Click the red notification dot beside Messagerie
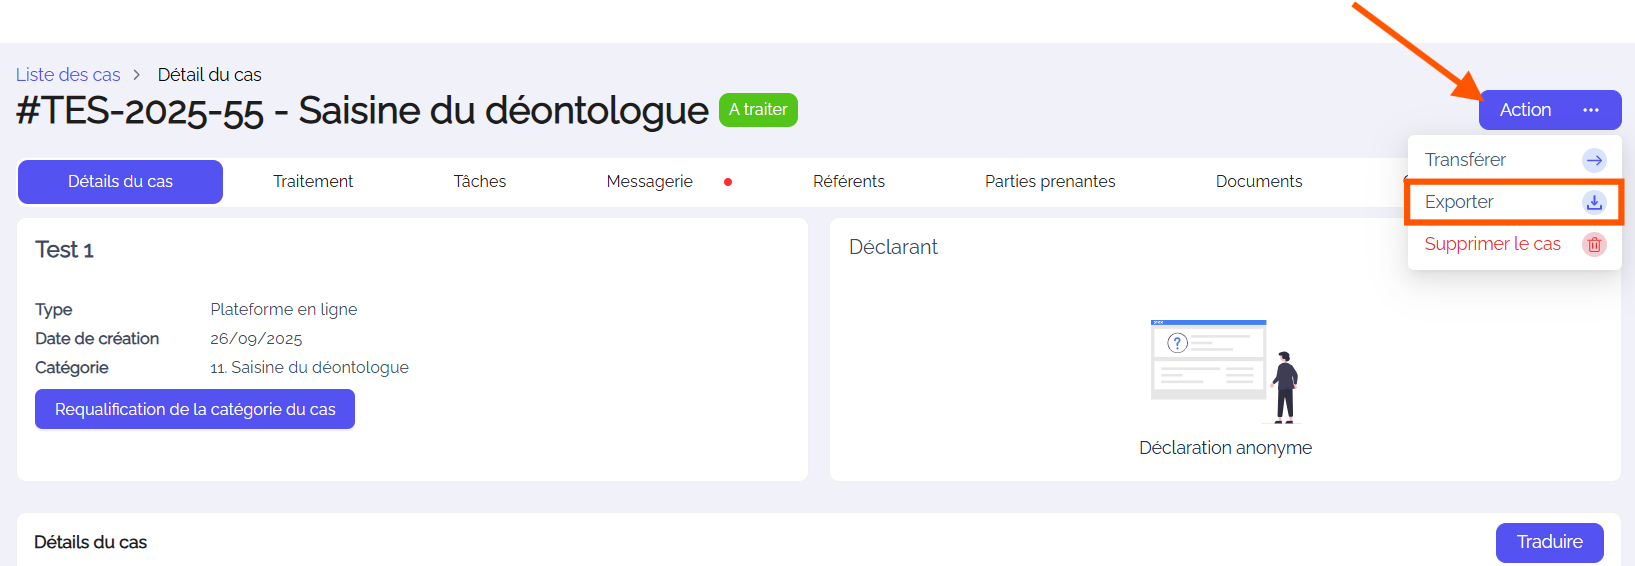Image resolution: width=1635 pixels, height=566 pixels. pos(728,182)
